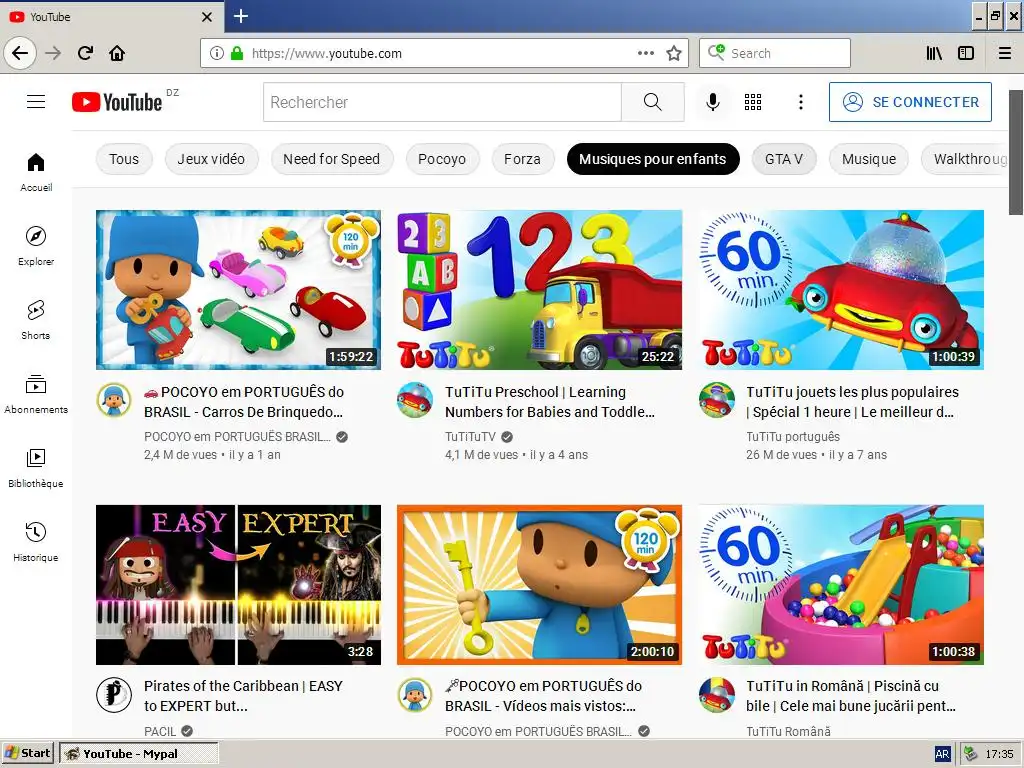Open the TuTiTu português channel name
The image size is (1024, 768).
coord(793,436)
